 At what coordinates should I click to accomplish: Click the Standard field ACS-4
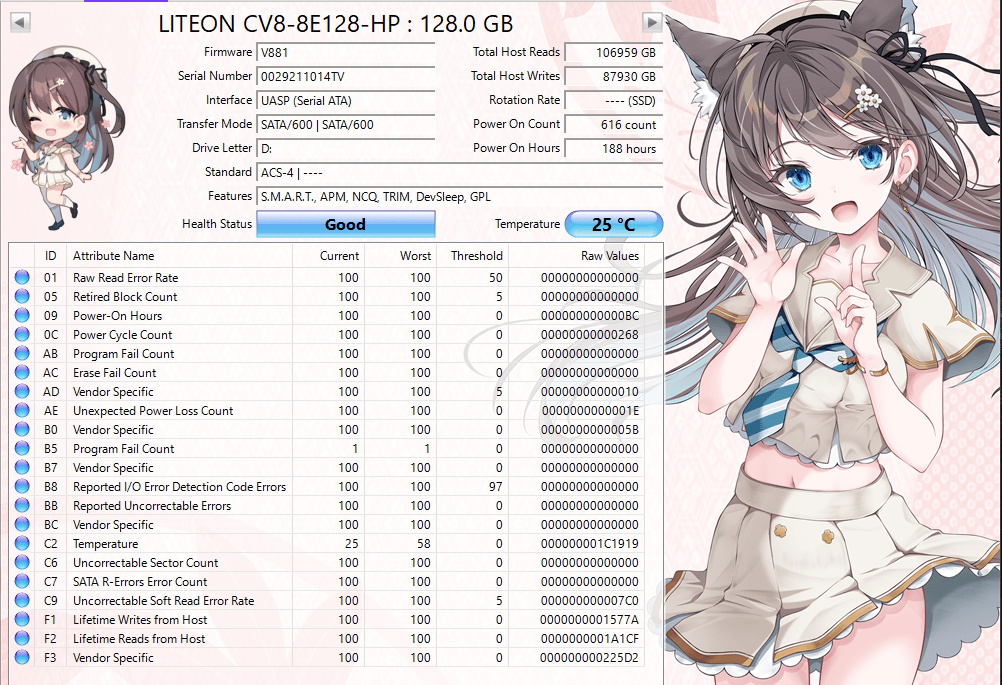(x=459, y=173)
